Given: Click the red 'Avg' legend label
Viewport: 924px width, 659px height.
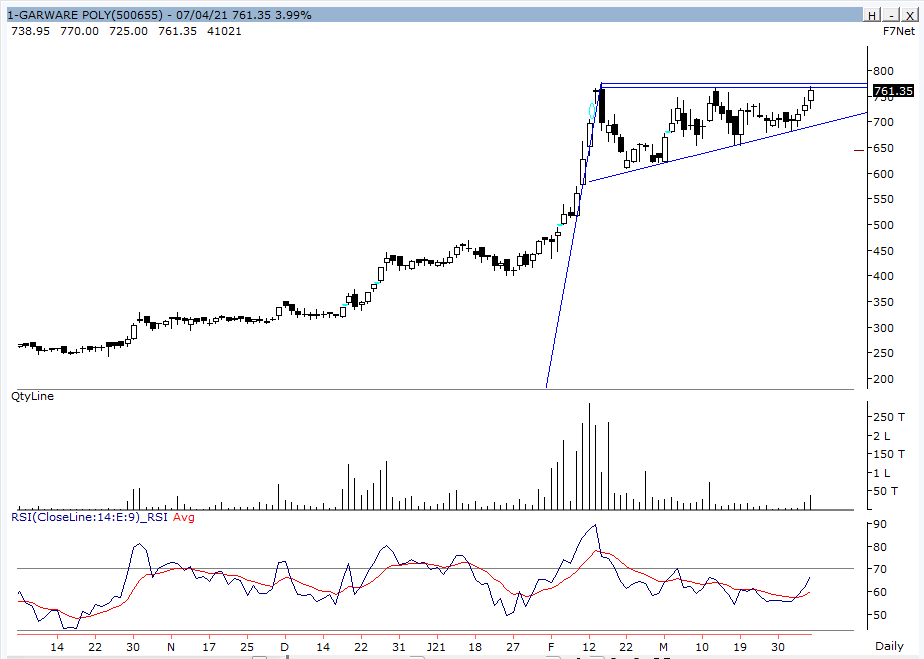Looking at the screenshot, I should coord(183,517).
